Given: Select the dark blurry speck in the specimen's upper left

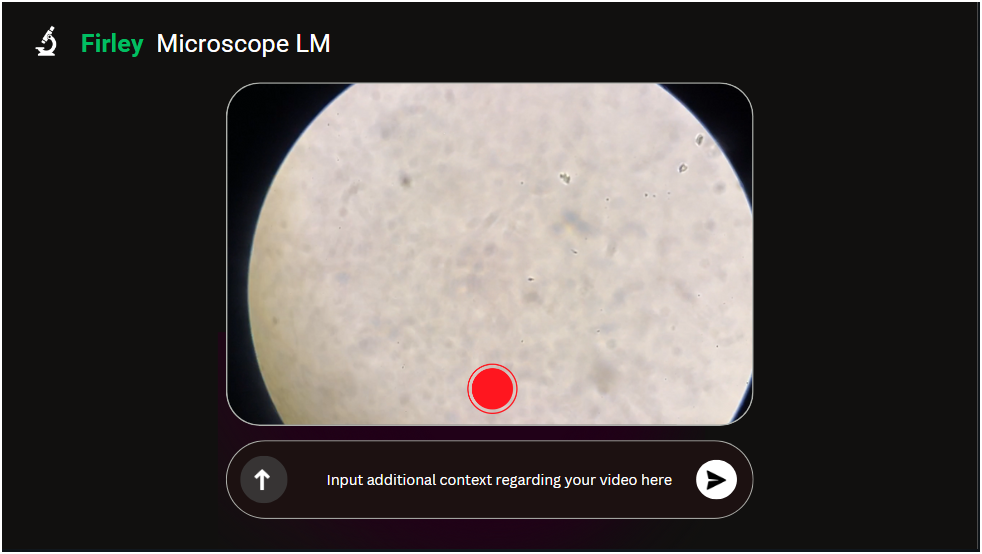Looking at the screenshot, I should 405,181.
